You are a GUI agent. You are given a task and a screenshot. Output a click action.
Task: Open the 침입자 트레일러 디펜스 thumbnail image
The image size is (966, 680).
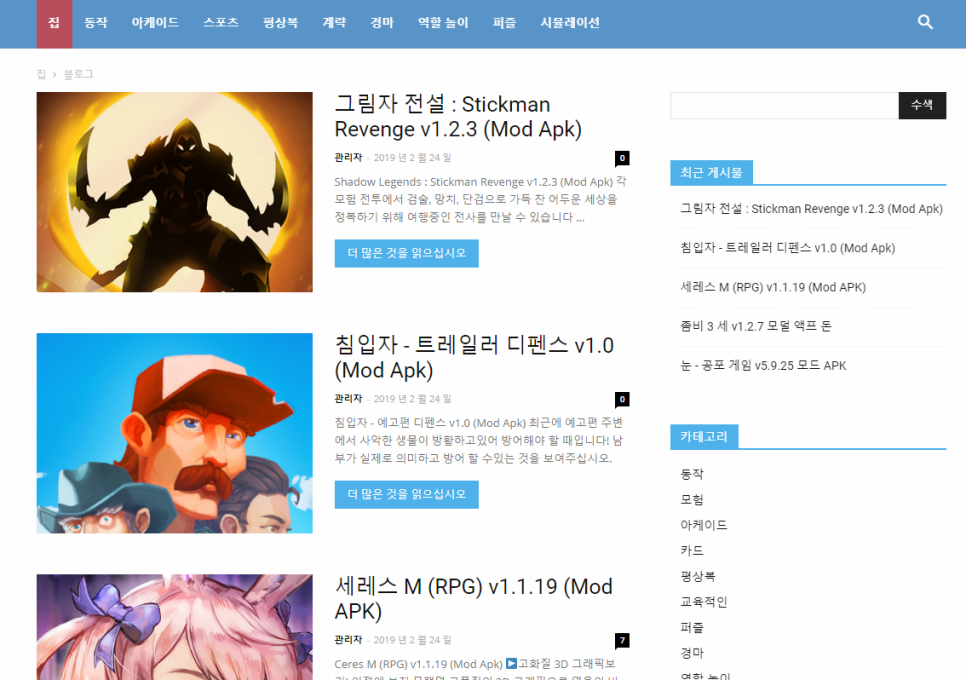174,433
